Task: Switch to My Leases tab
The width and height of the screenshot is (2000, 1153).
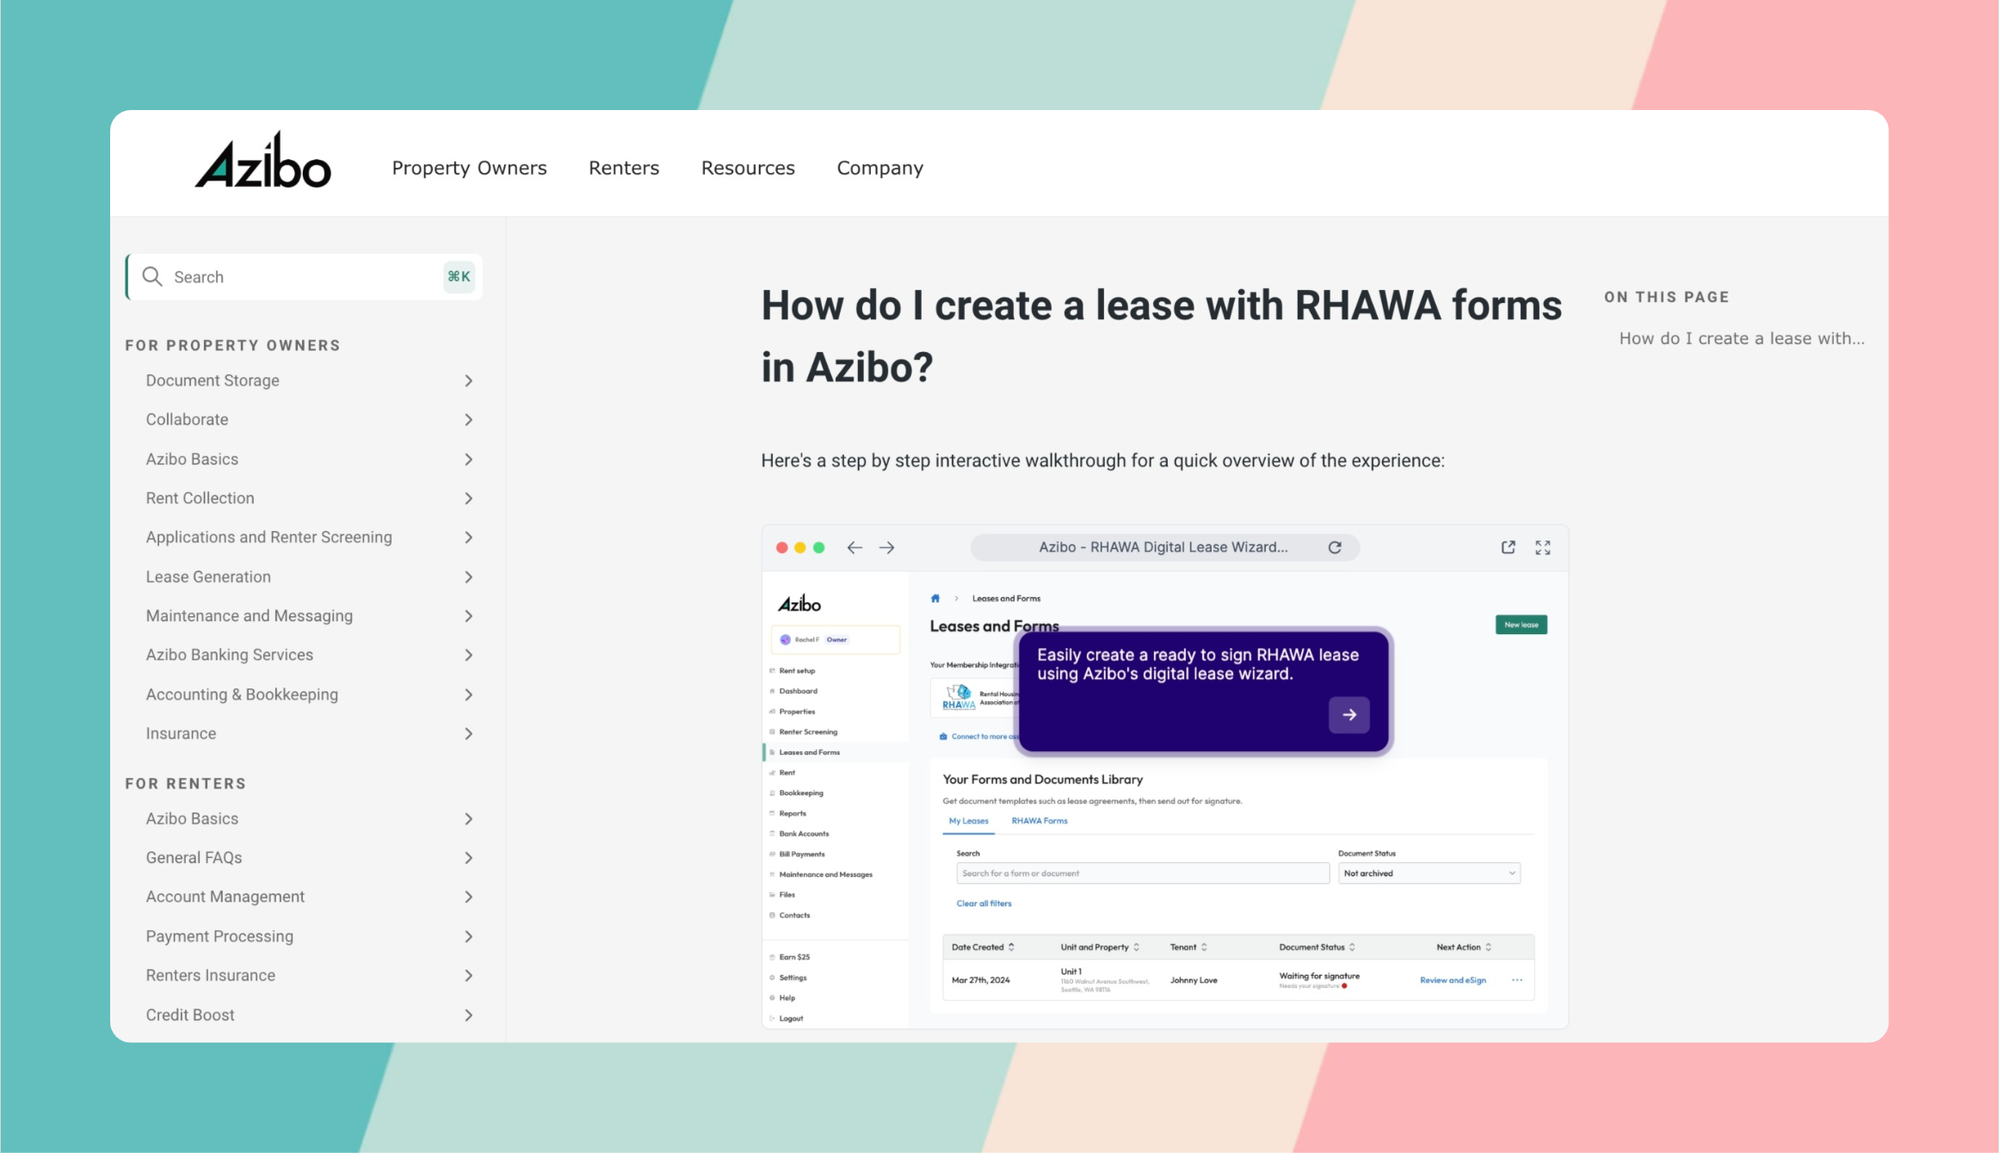Action: [968, 821]
